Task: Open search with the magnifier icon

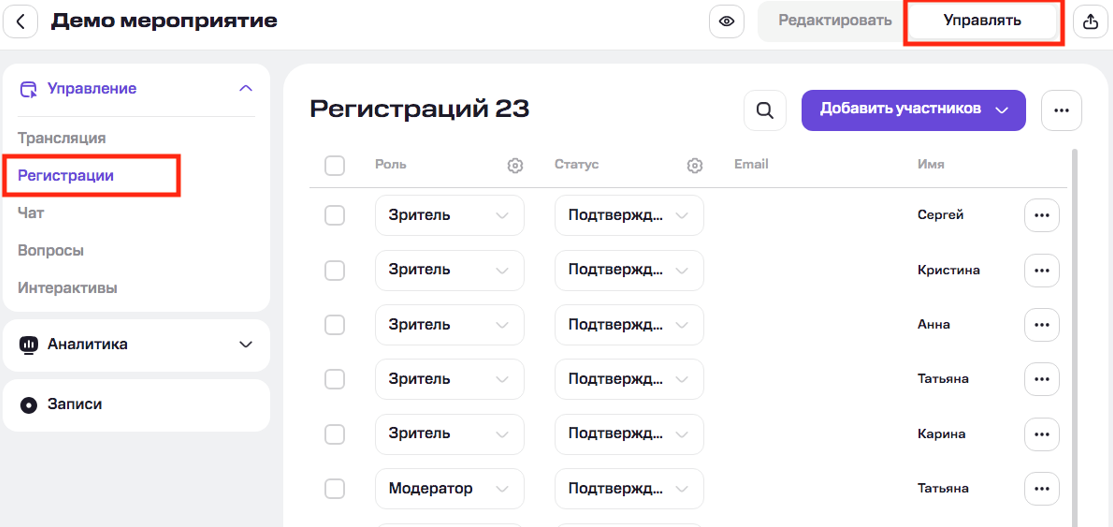Action: point(765,110)
